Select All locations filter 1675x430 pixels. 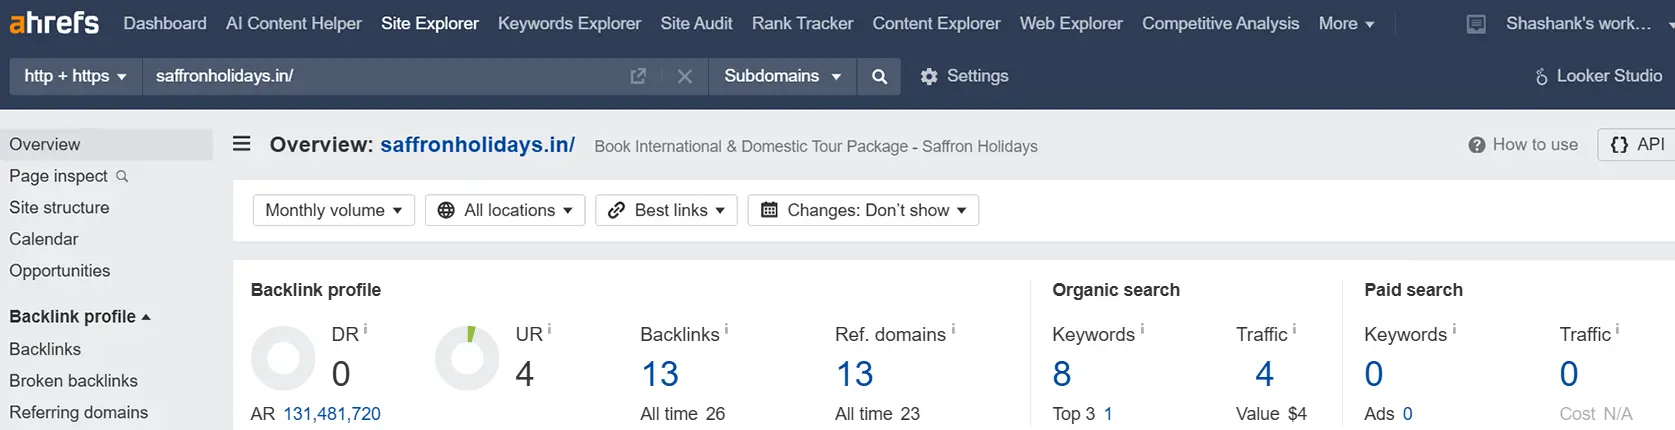[x=505, y=210]
